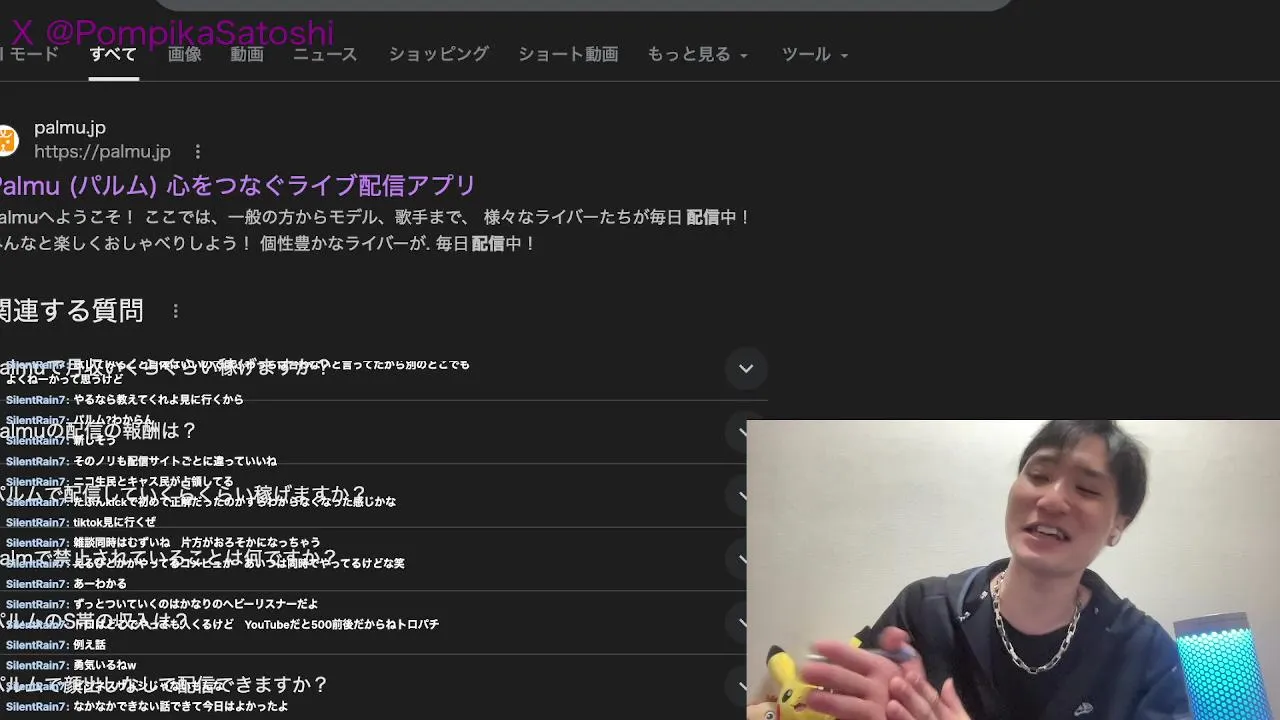Click the palmu.jp site name
The height and width of the screenshot is (720, 1280).
pos(70,128)
